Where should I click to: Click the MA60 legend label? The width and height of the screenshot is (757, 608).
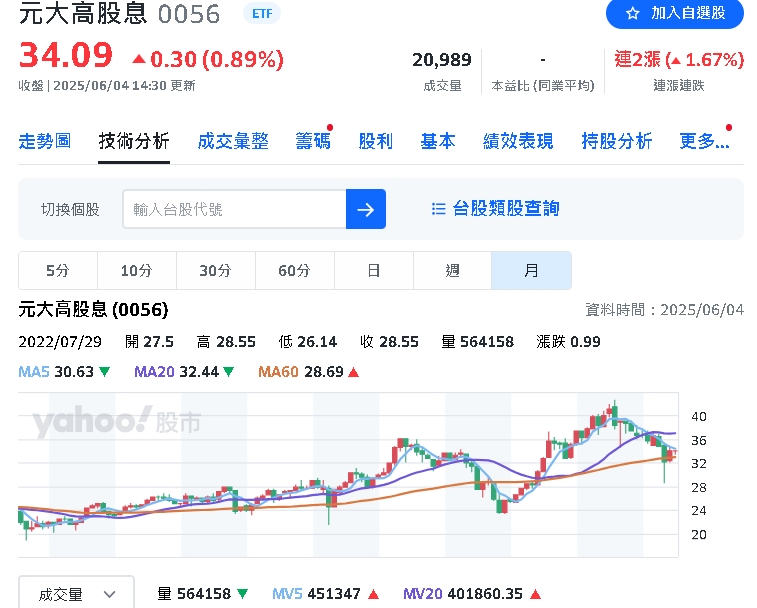coord(278,372)
